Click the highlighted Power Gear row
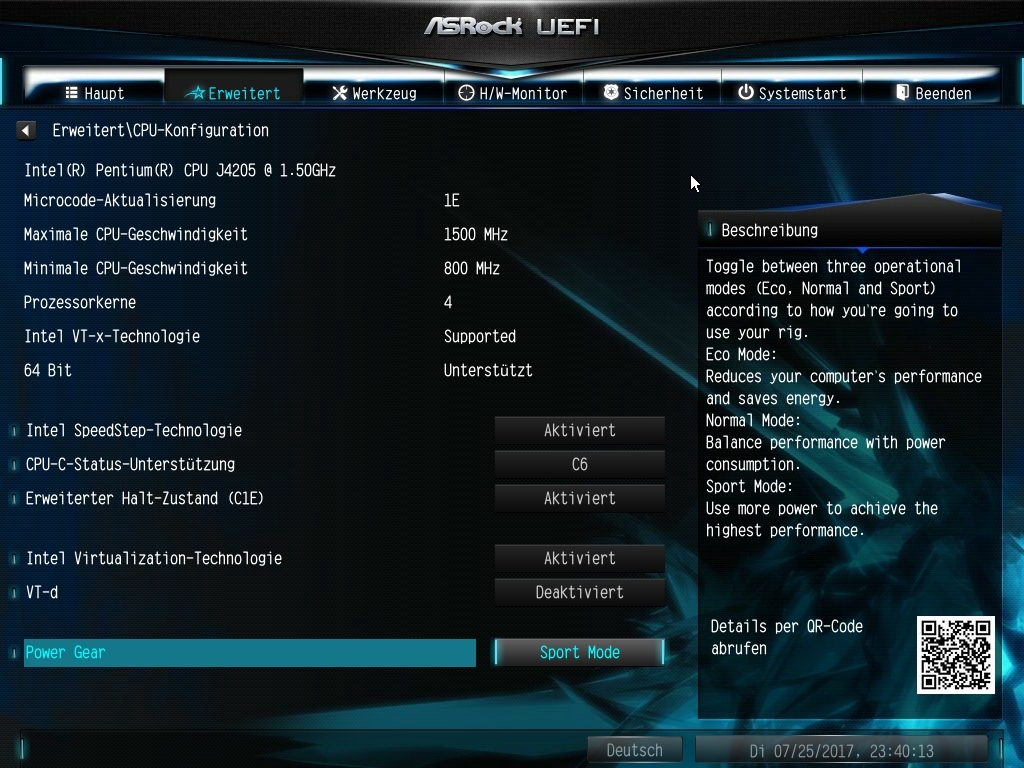This screenshot has height=768, width=1024. pos(249,652)
